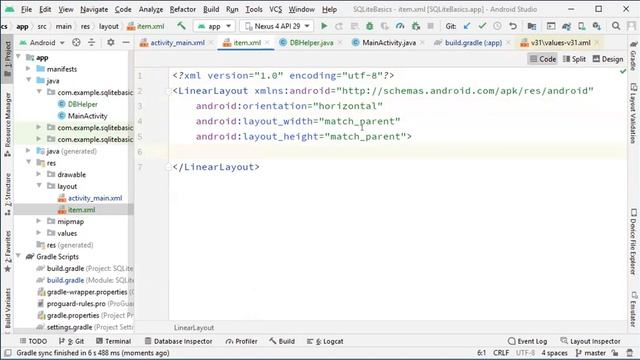The height and width of the screenshot is (360, 640).
Task: Click the Search Everywhere magnifier
Action: tap(616, 26)
